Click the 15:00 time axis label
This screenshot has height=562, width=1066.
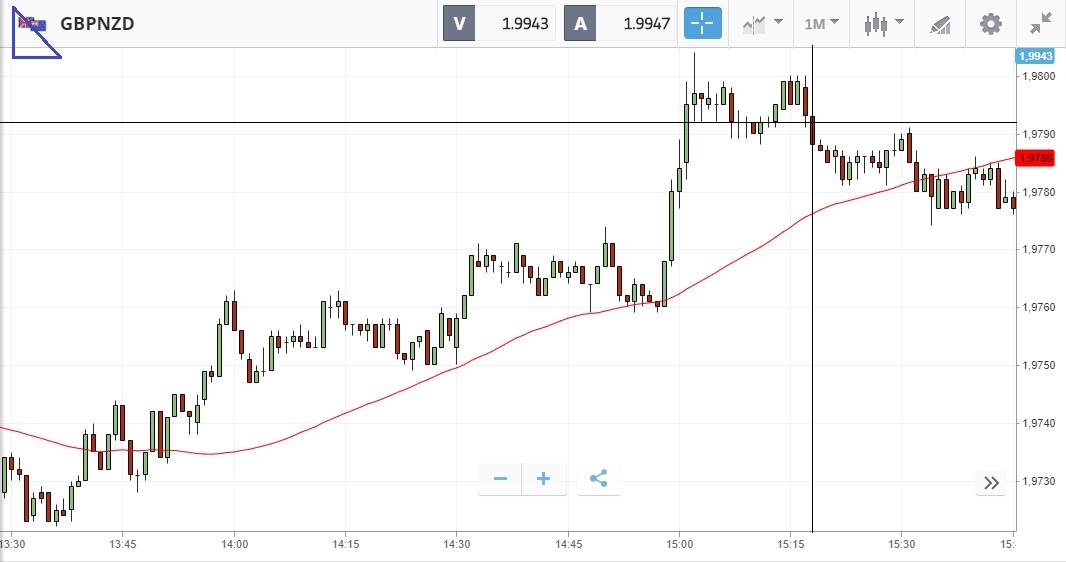pyautogui.click(x=679, y=544)
